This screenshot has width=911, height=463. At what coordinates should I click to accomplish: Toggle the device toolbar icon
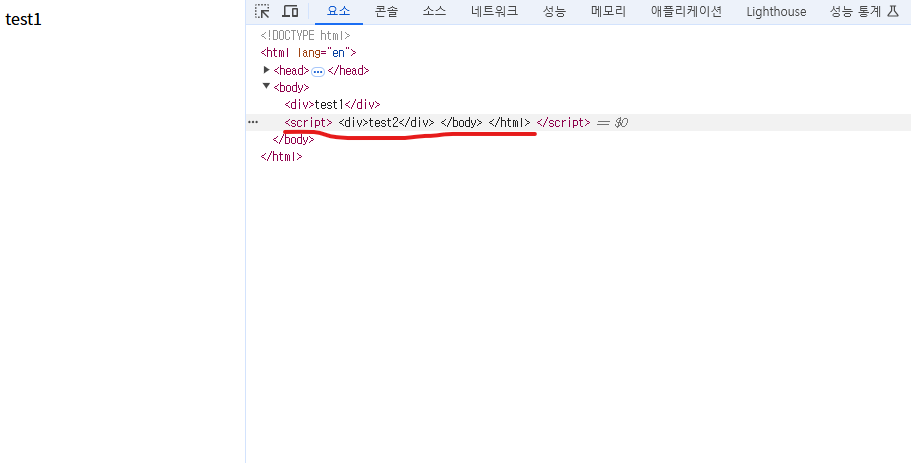click(x=290, y=11)
